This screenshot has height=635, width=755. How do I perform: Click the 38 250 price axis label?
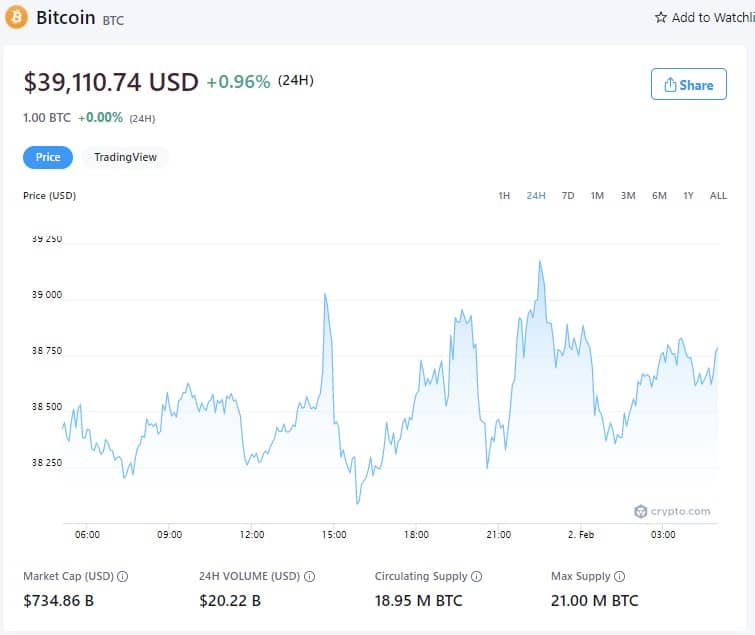[x=47, y=463]
